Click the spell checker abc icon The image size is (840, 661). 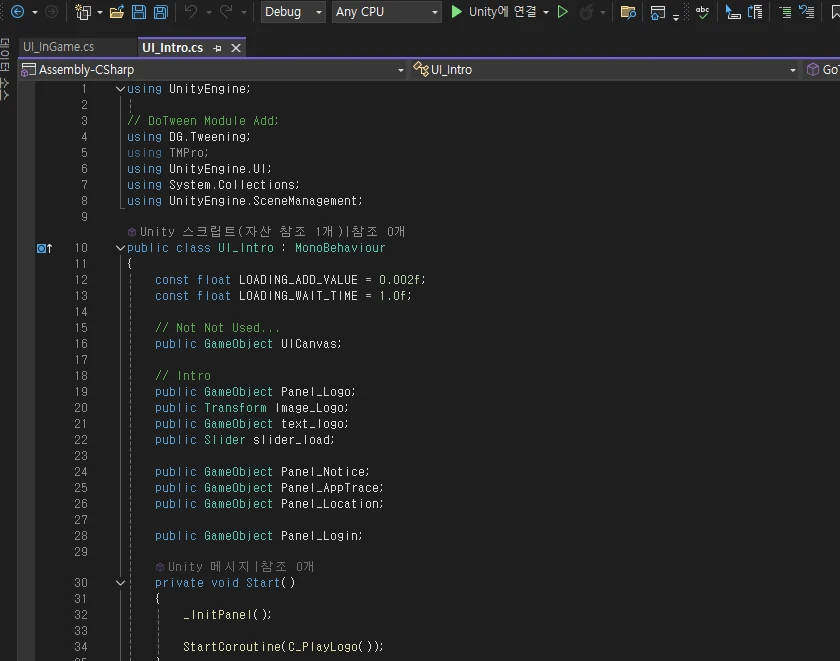(702, 12)
